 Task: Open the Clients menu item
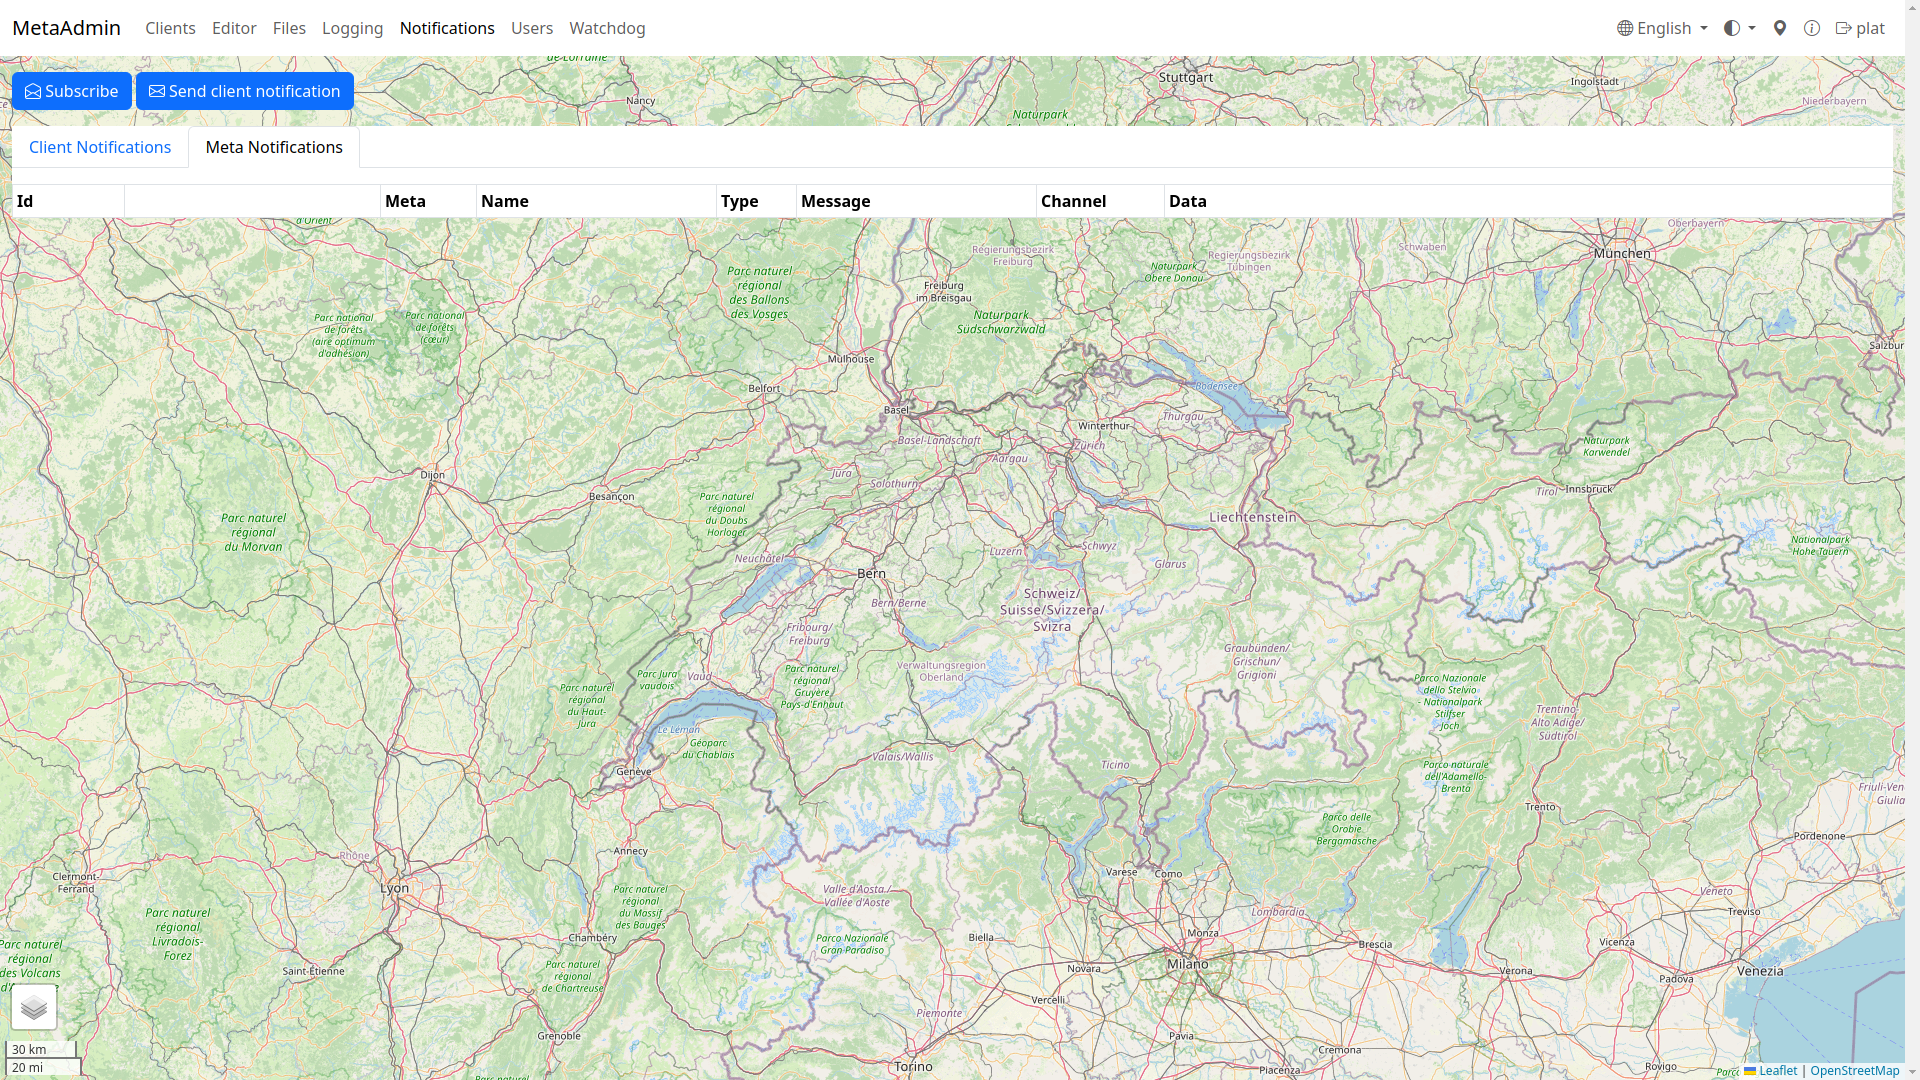pyautogui.click(x=170, y=28)
